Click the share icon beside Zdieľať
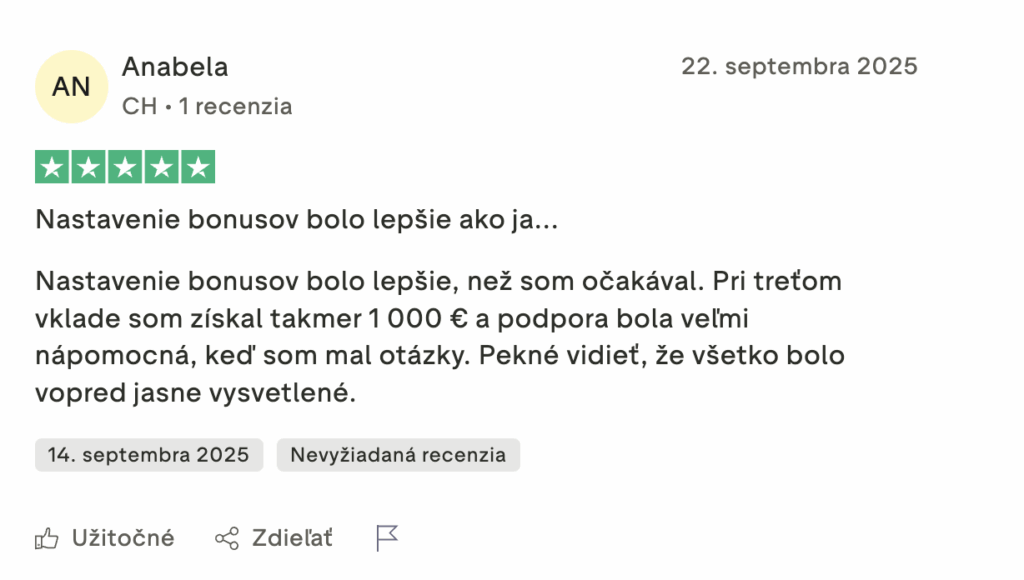 227,539
